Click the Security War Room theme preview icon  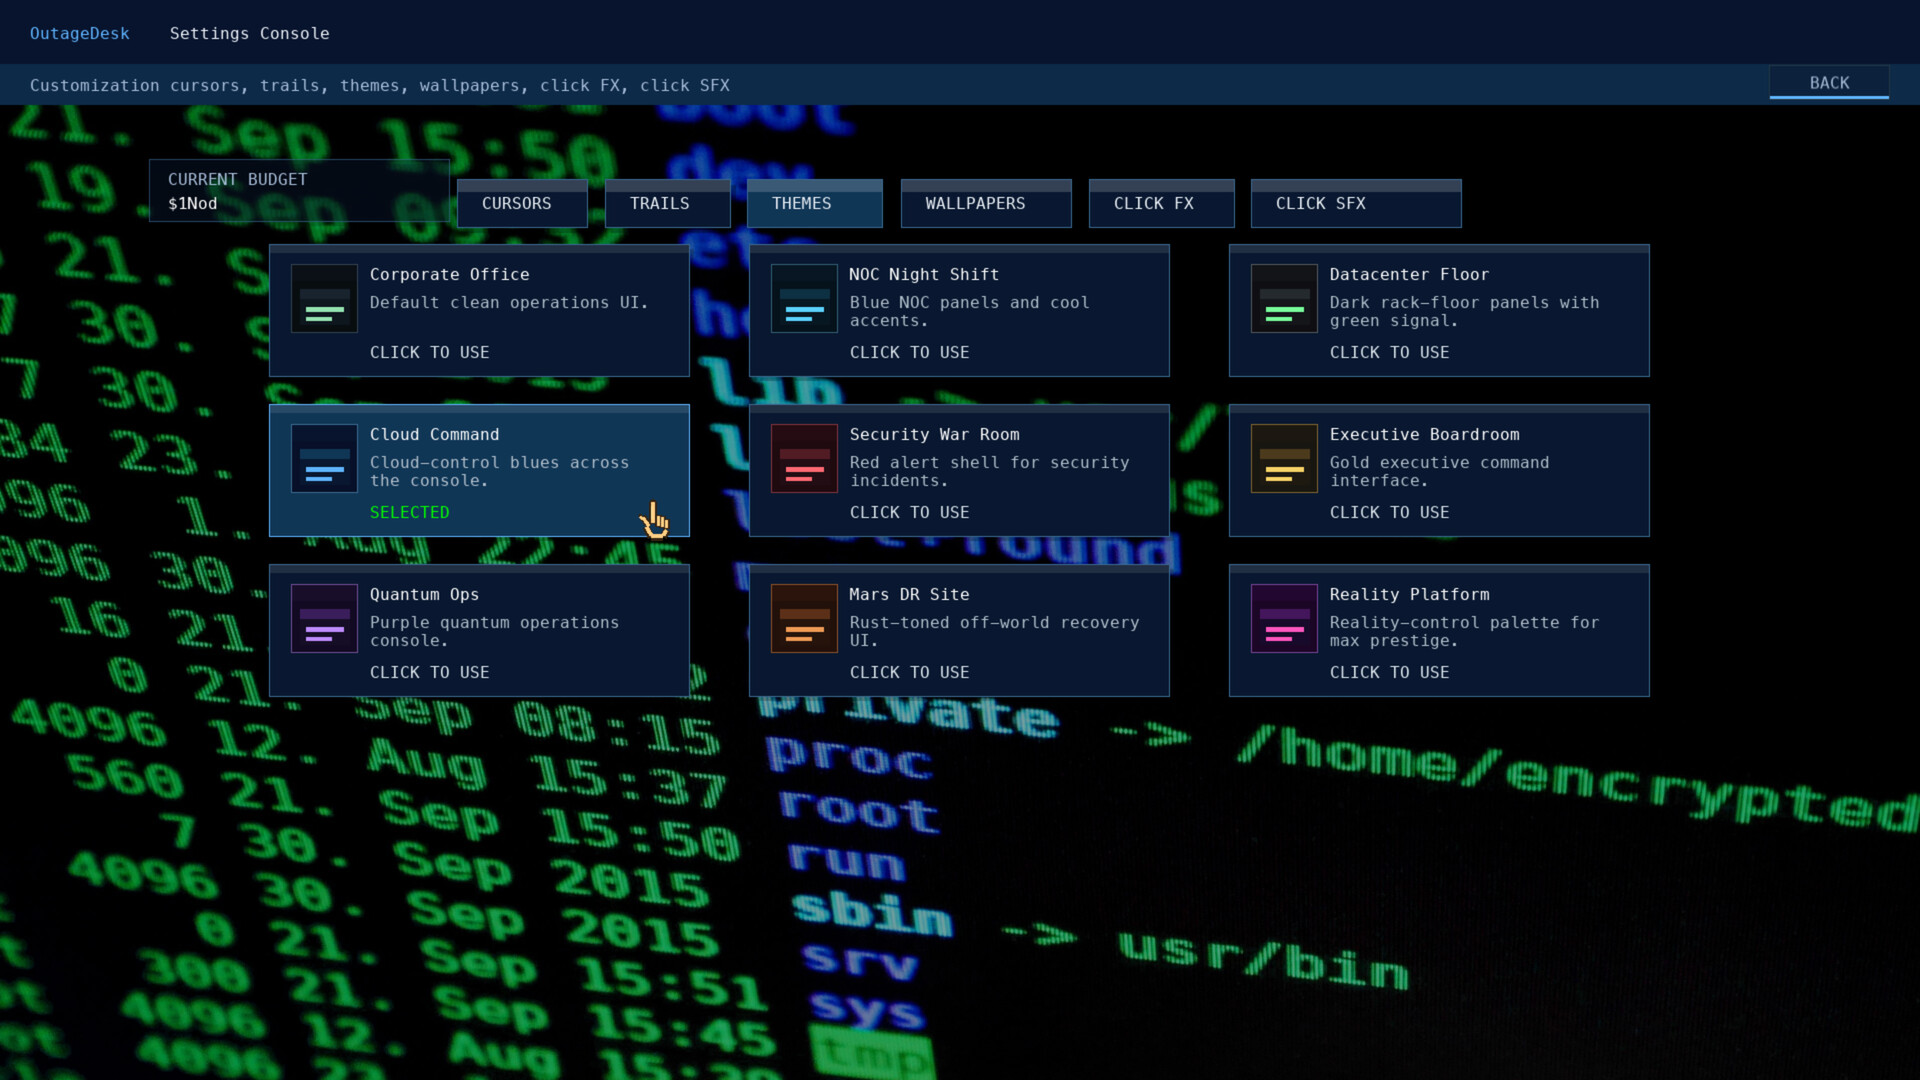(804, 458)
